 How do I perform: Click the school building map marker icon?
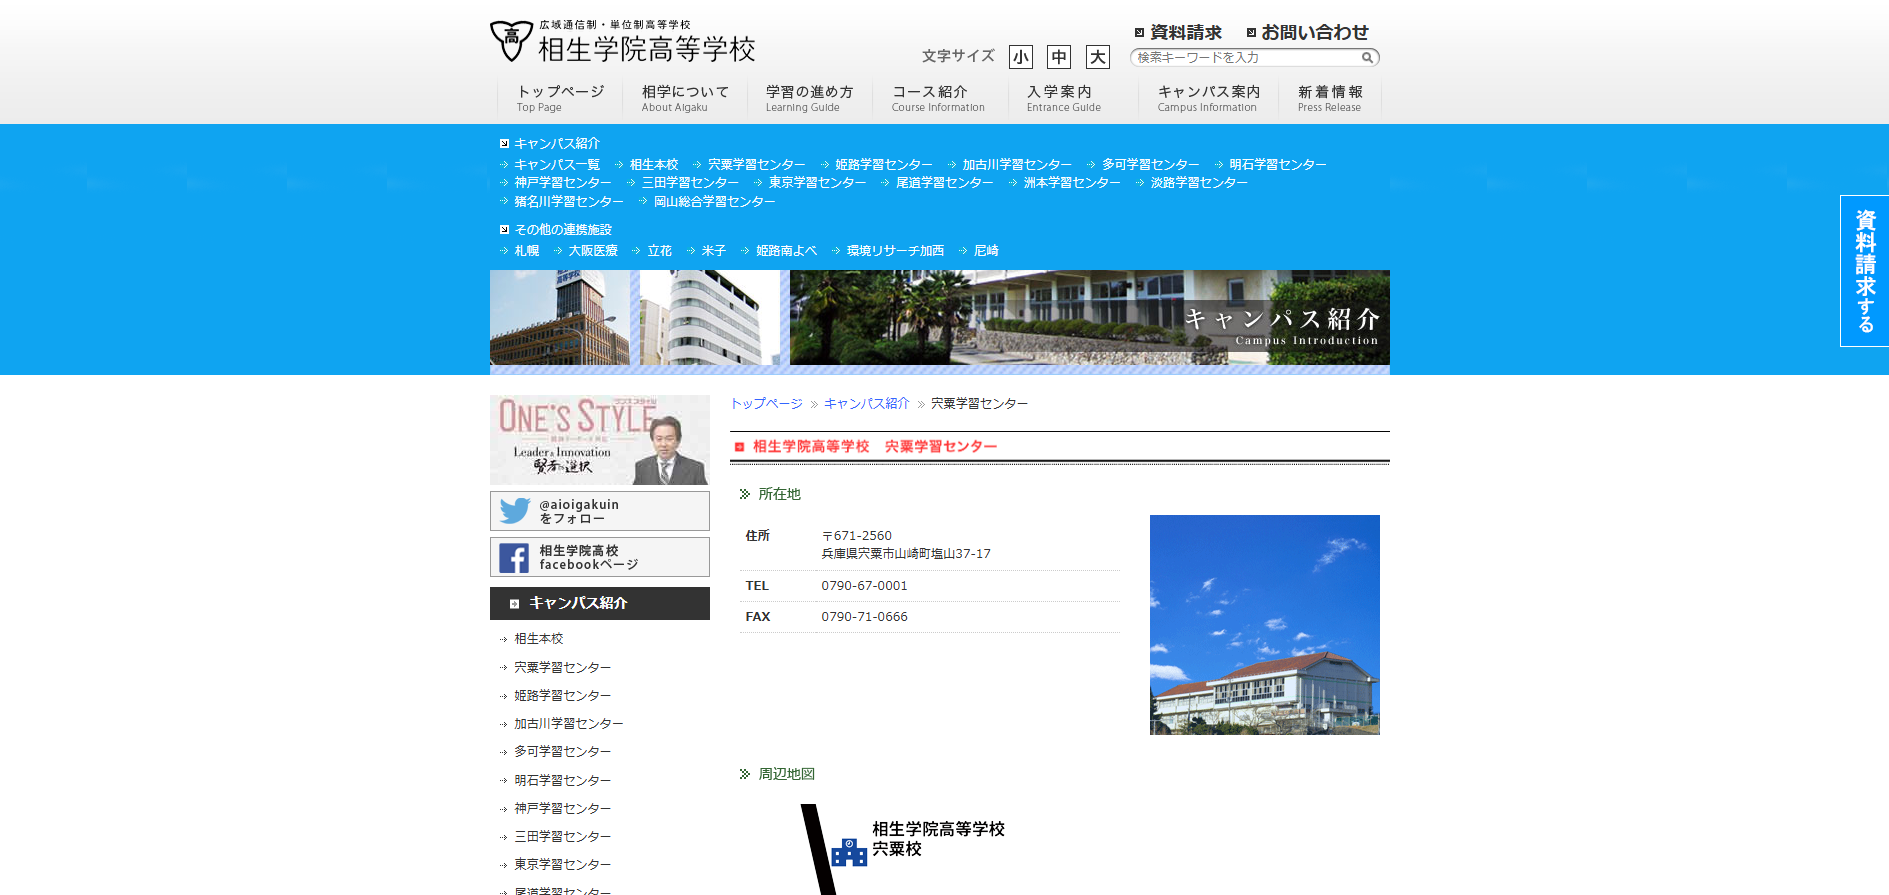849,852
